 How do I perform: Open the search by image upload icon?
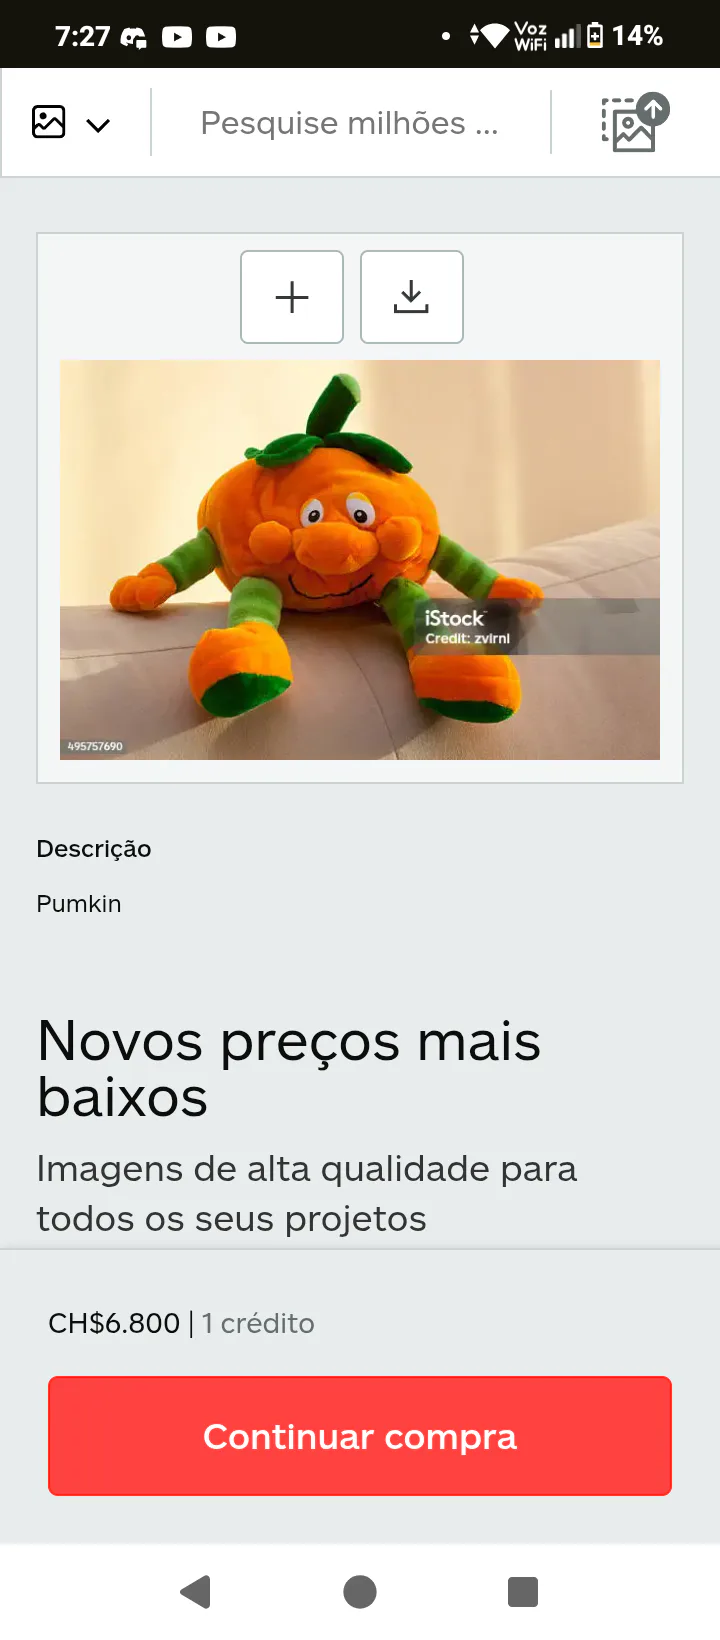[634, 123]
